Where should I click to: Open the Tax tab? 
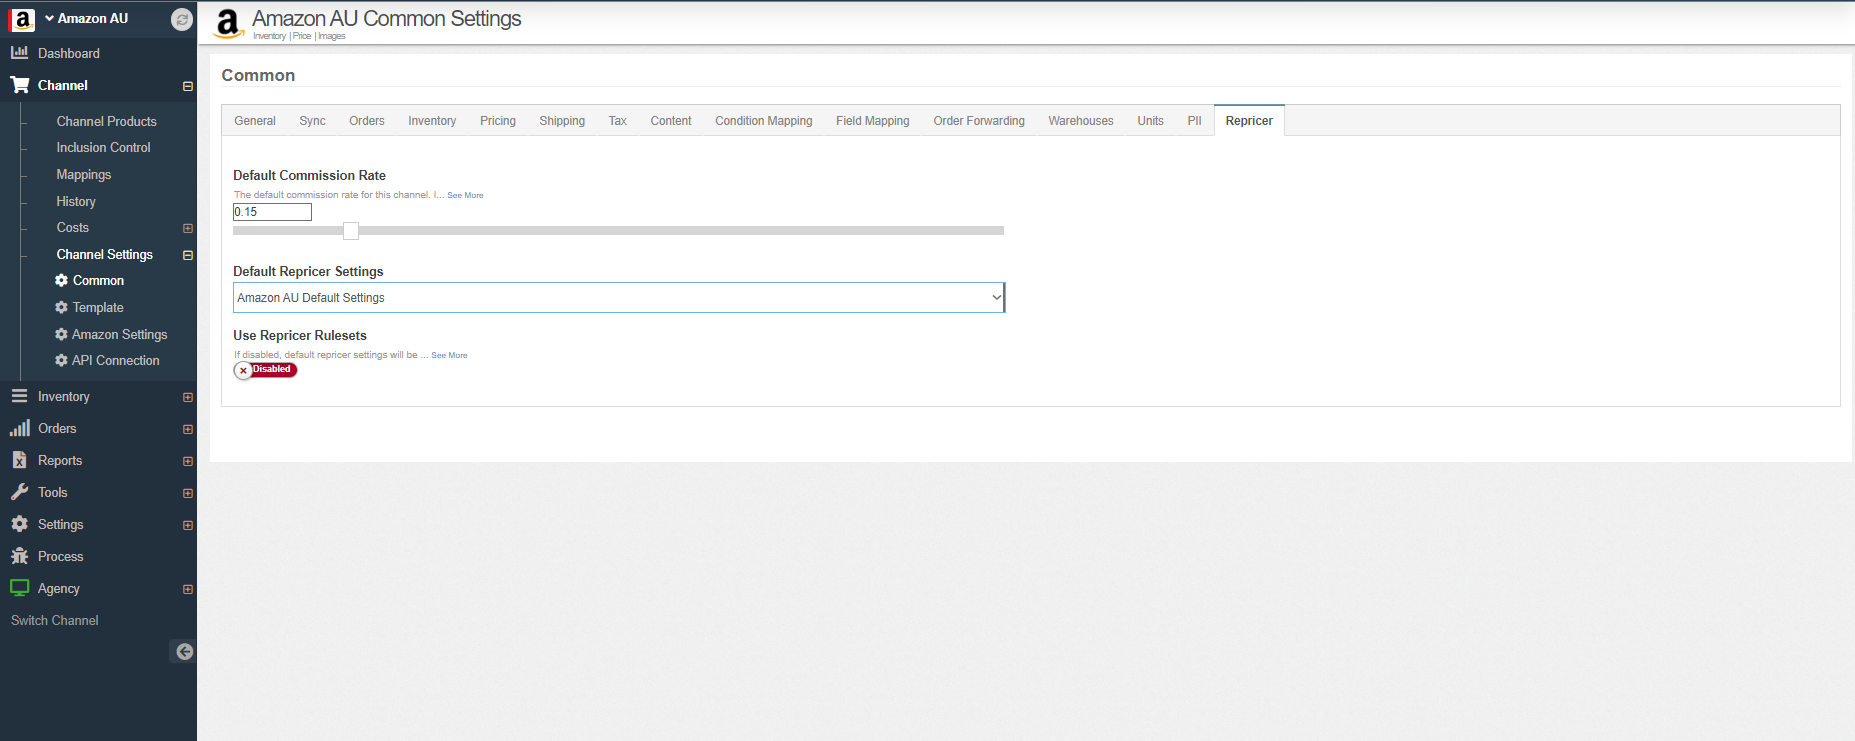pos(618,121)
